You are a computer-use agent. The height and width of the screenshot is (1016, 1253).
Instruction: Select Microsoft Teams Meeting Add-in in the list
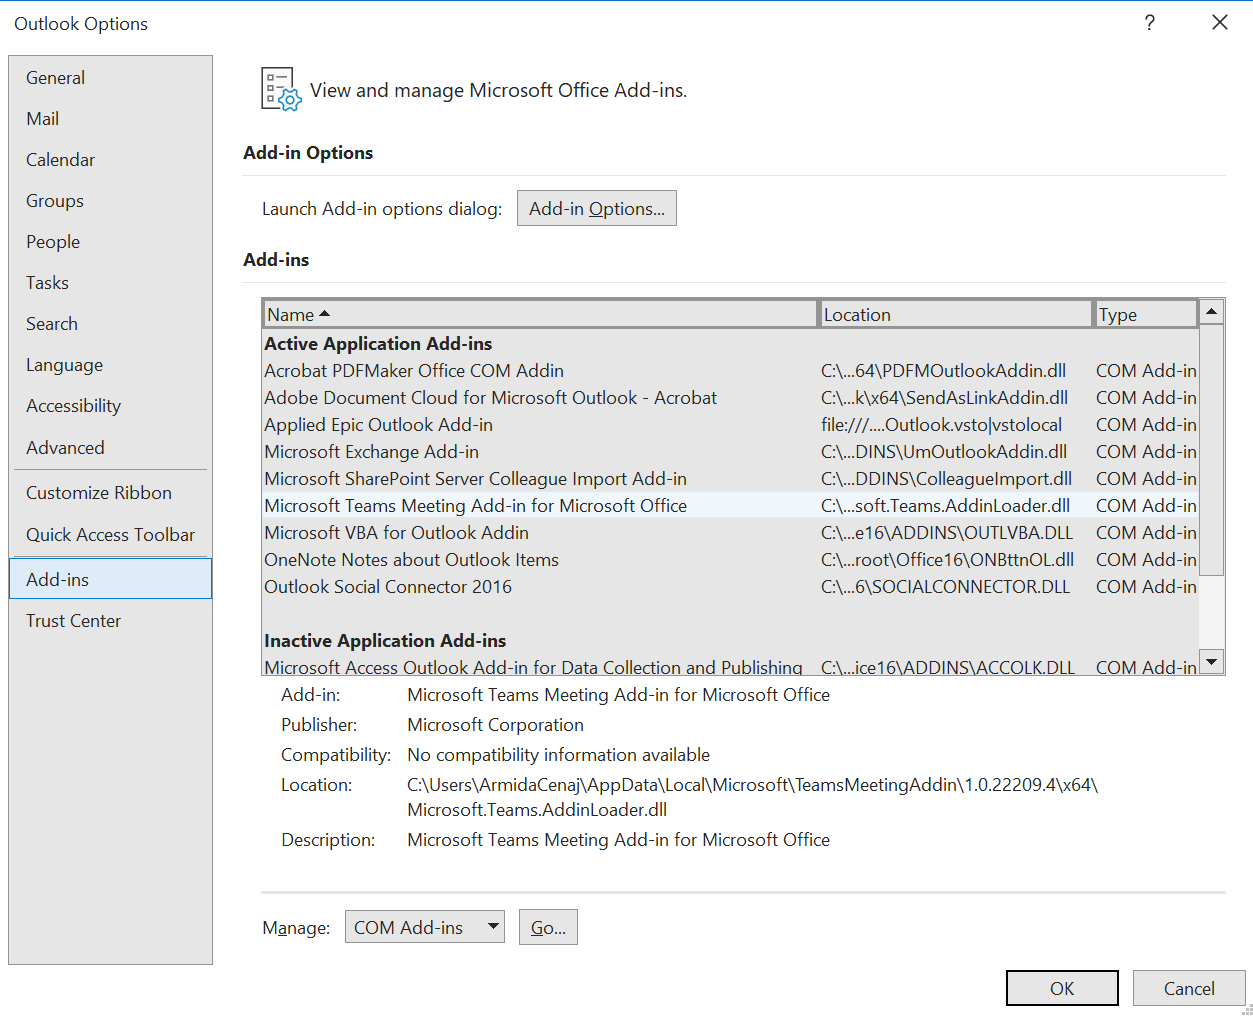[475, 505]
